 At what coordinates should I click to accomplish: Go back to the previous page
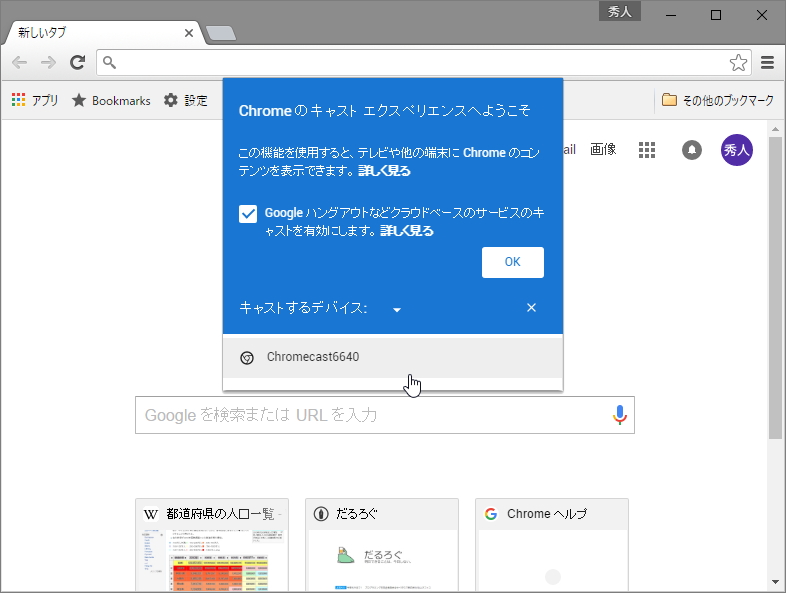[20, 63]
